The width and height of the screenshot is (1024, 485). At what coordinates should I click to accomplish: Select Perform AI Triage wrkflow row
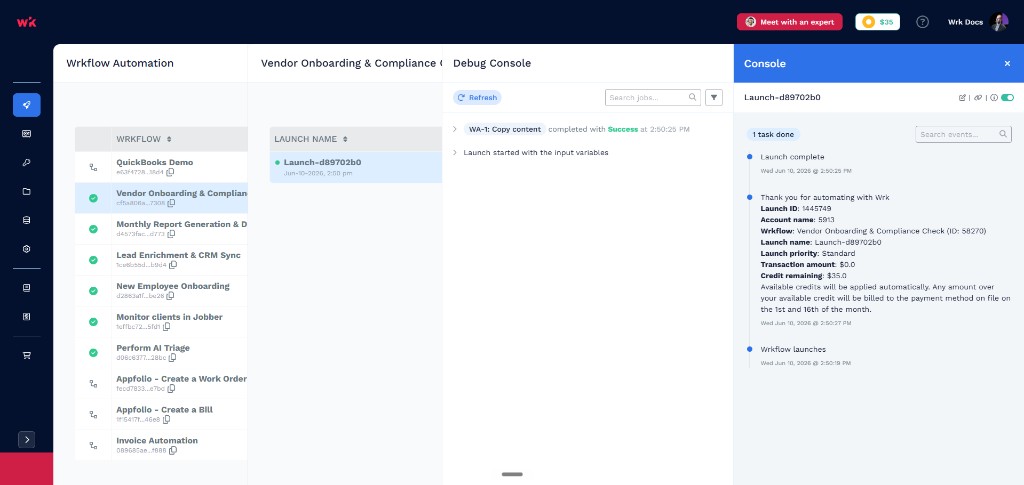161,352
